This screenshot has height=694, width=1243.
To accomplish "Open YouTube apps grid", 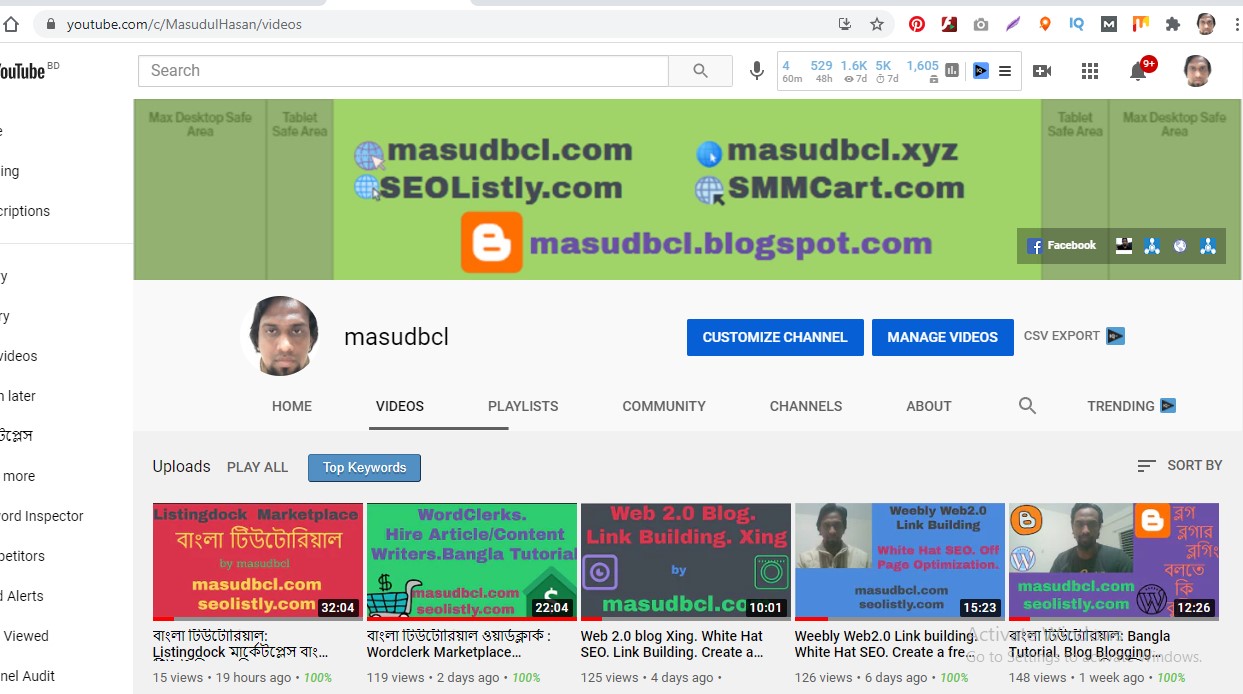I will (1090, 71).
